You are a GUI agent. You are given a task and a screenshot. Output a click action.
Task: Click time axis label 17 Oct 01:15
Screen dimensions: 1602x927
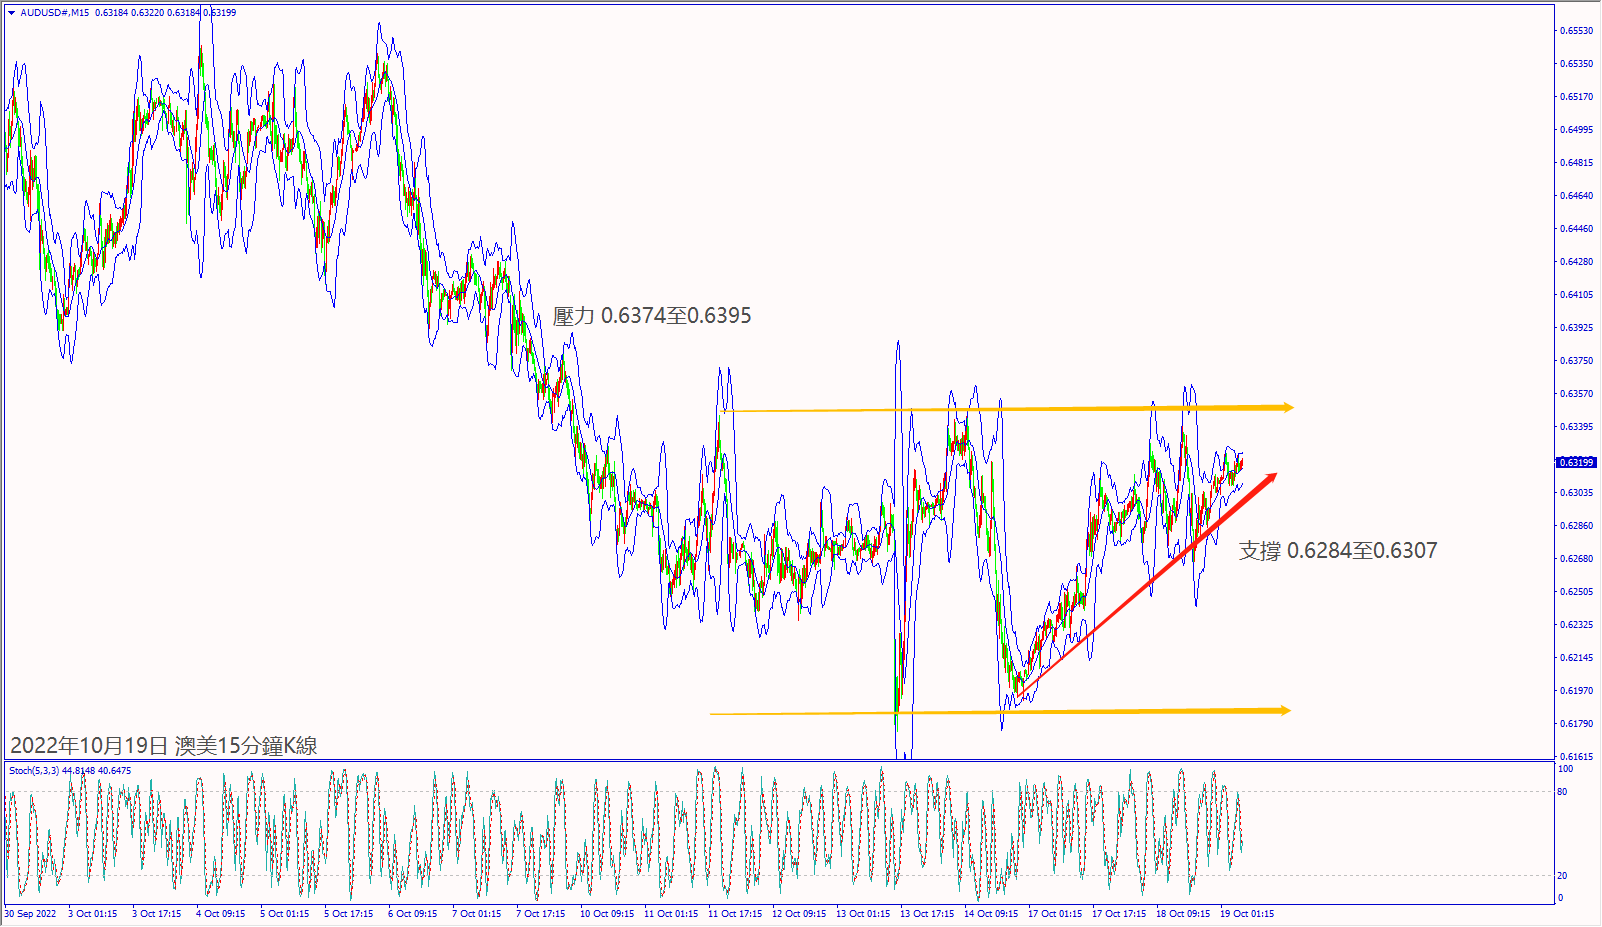1055,914
